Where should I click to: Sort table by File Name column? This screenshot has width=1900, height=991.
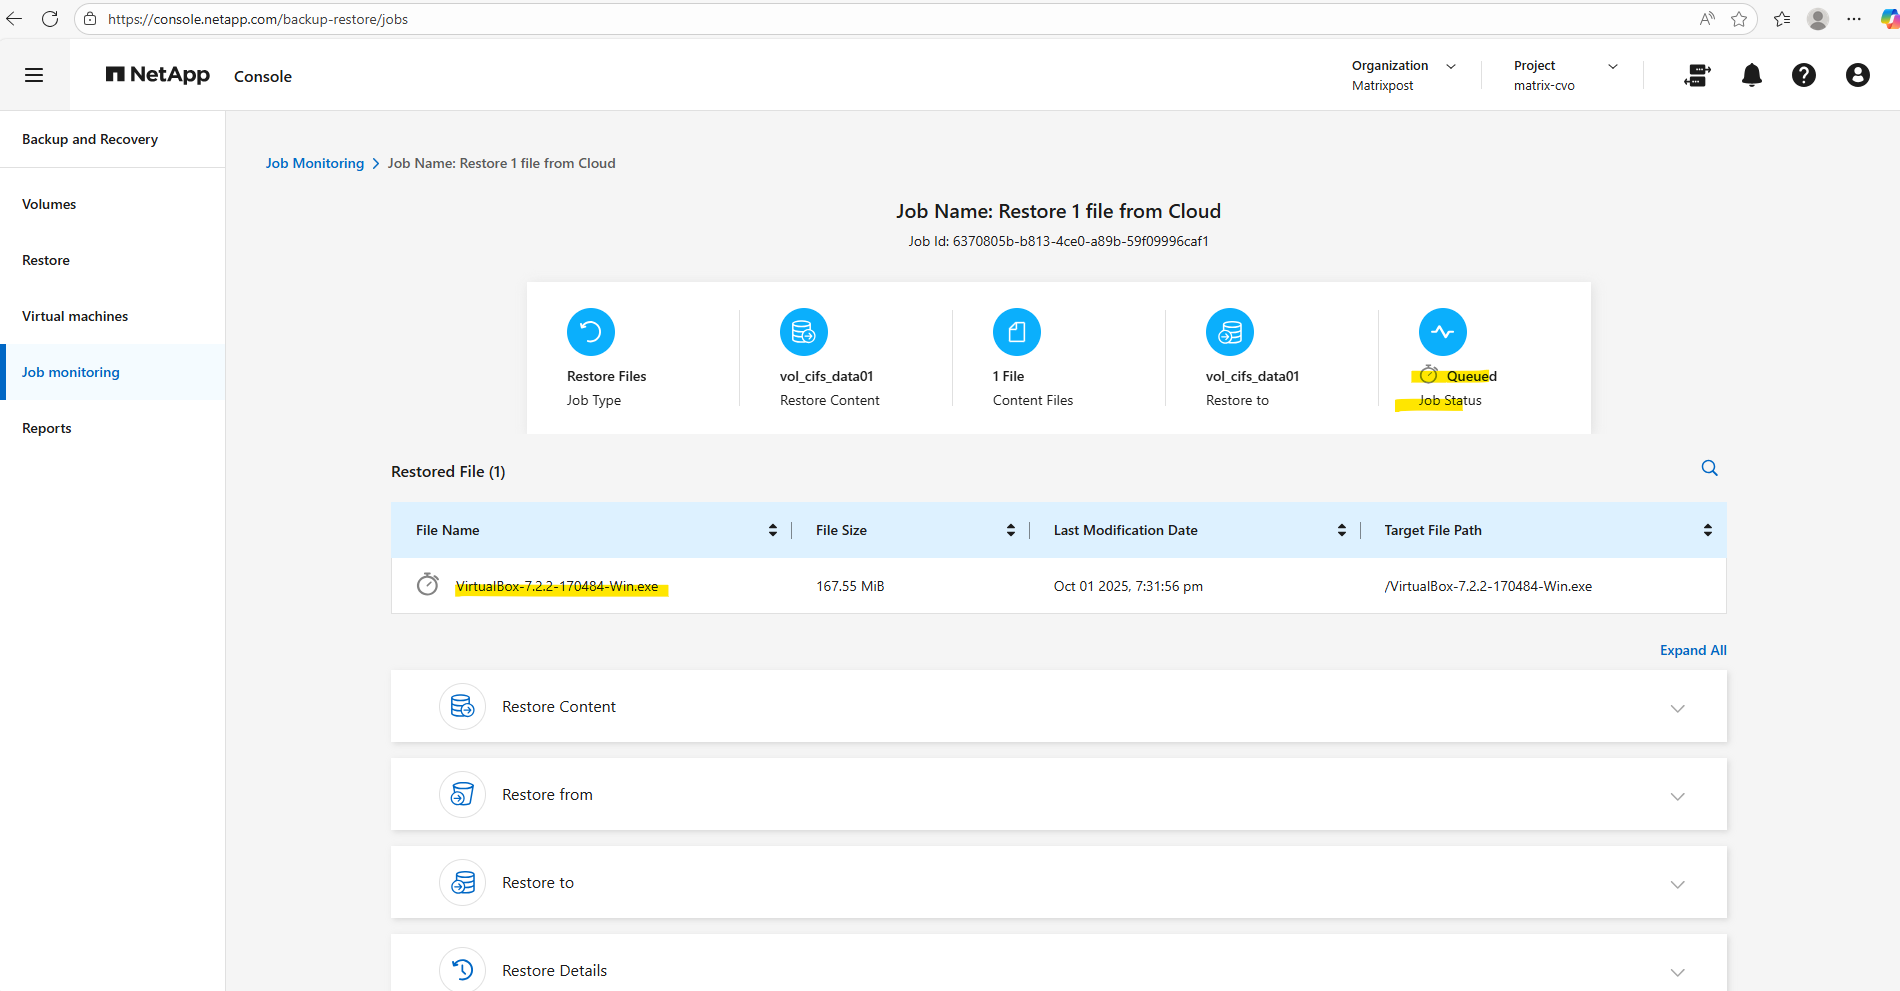tap(772, 530)
